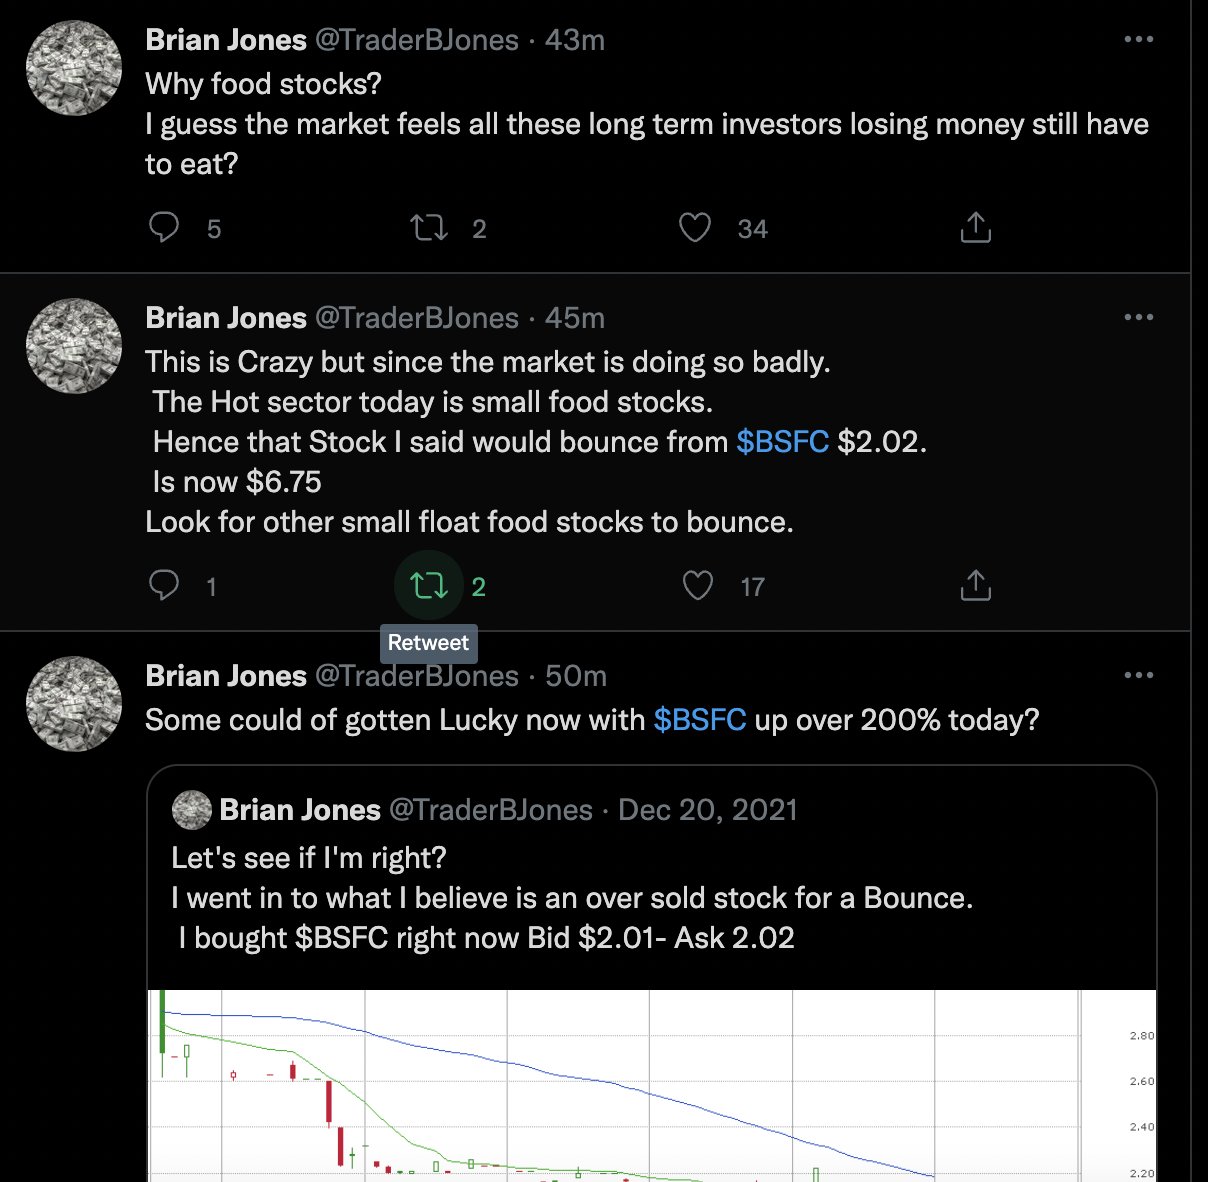The height and width of the screenshot is (1182, 1208).
Task: Open the 45m timestamp link
Action: pos(575,318)
